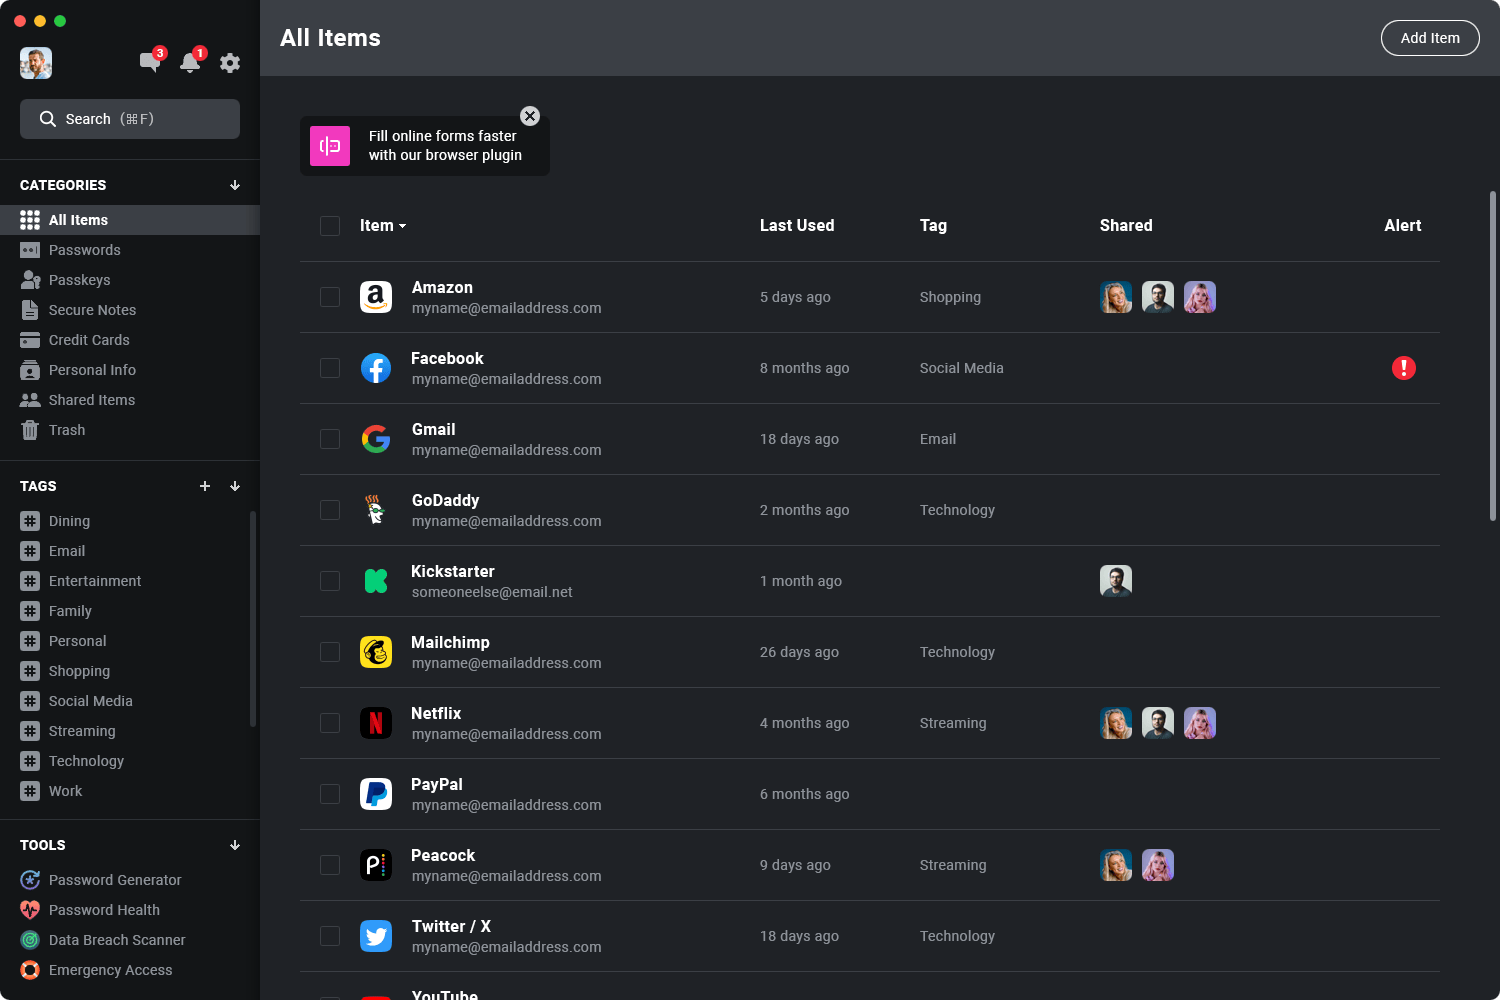Select the Passkeys category

tap(130, 280)
